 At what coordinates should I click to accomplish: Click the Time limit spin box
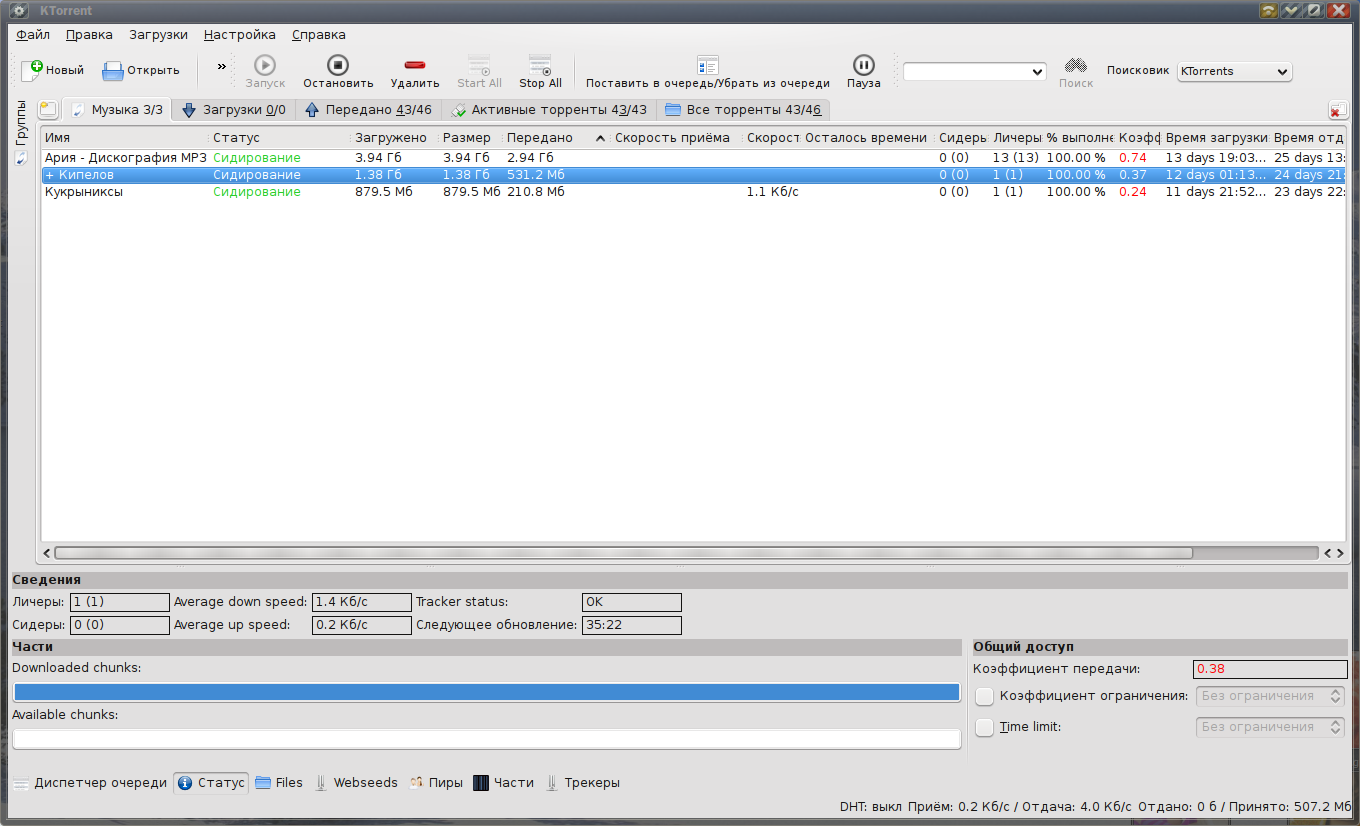point(1270,727)
